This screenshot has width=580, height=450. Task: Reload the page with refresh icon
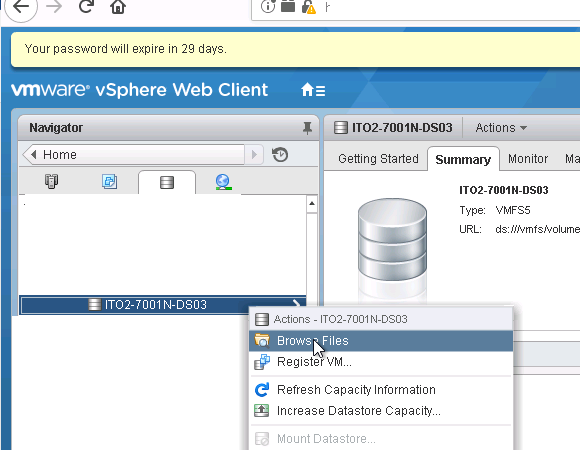pos(86,6)
